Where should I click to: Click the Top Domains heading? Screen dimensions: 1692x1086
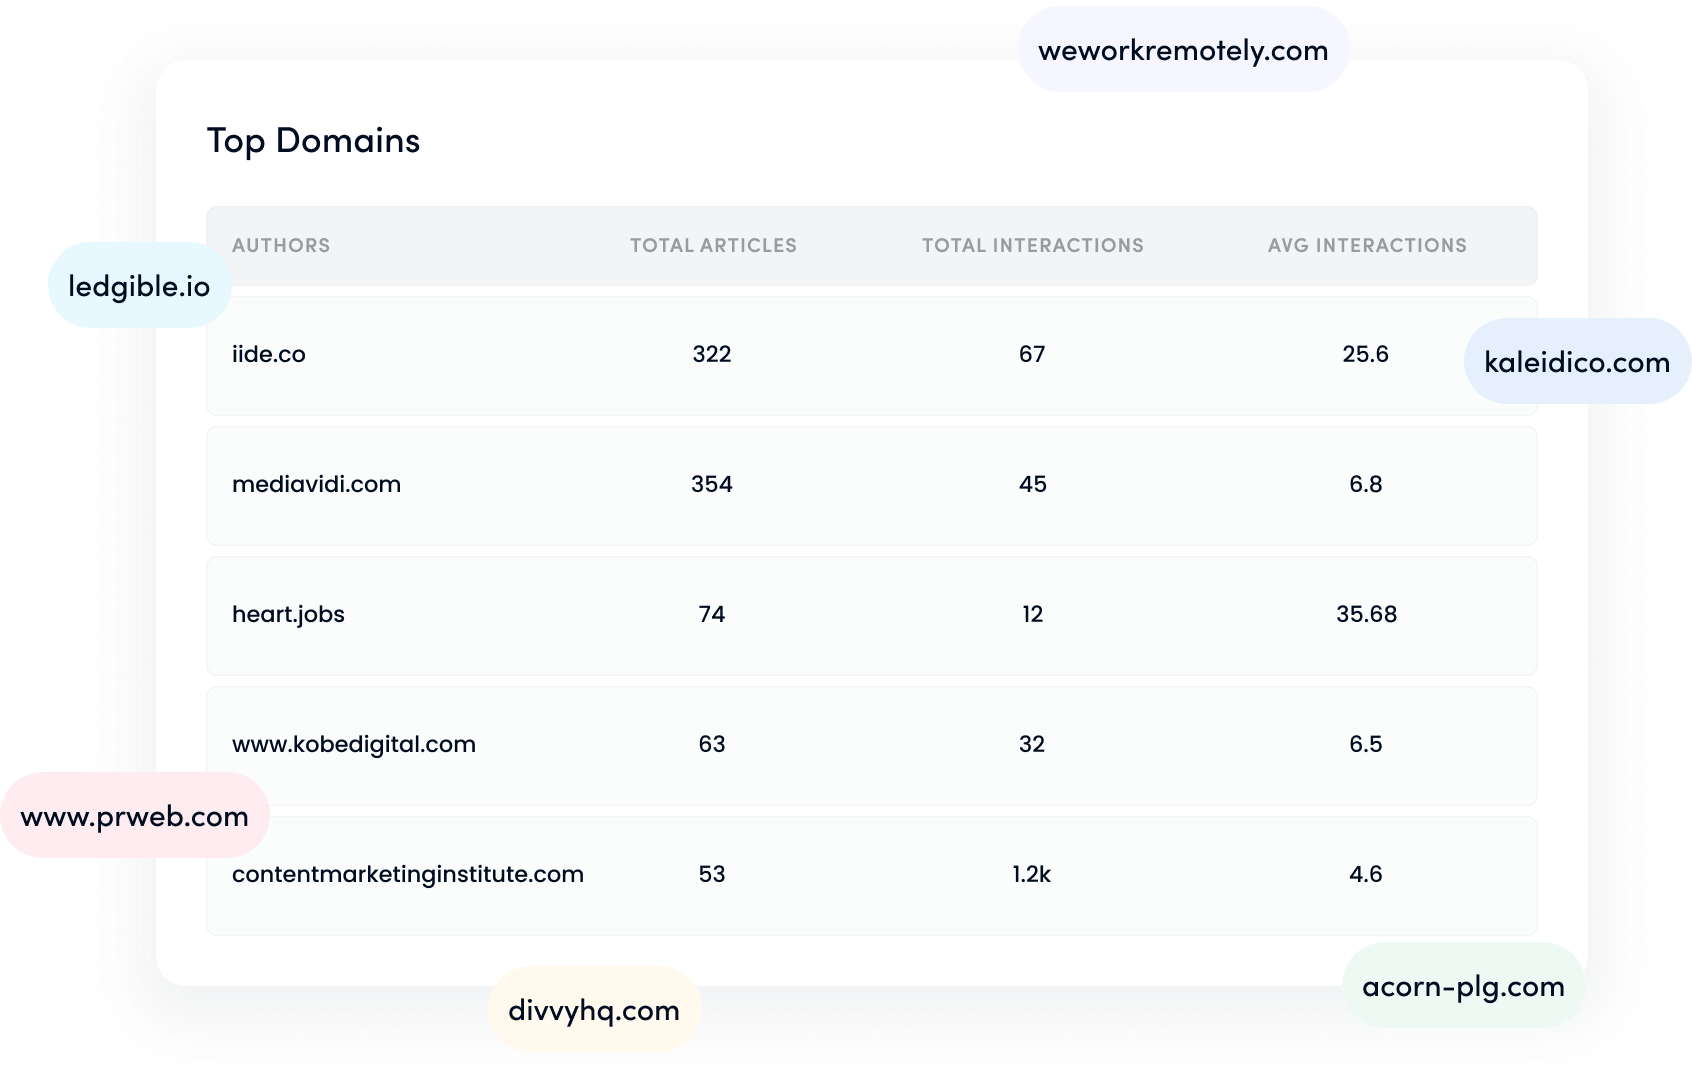pos(313,141)
